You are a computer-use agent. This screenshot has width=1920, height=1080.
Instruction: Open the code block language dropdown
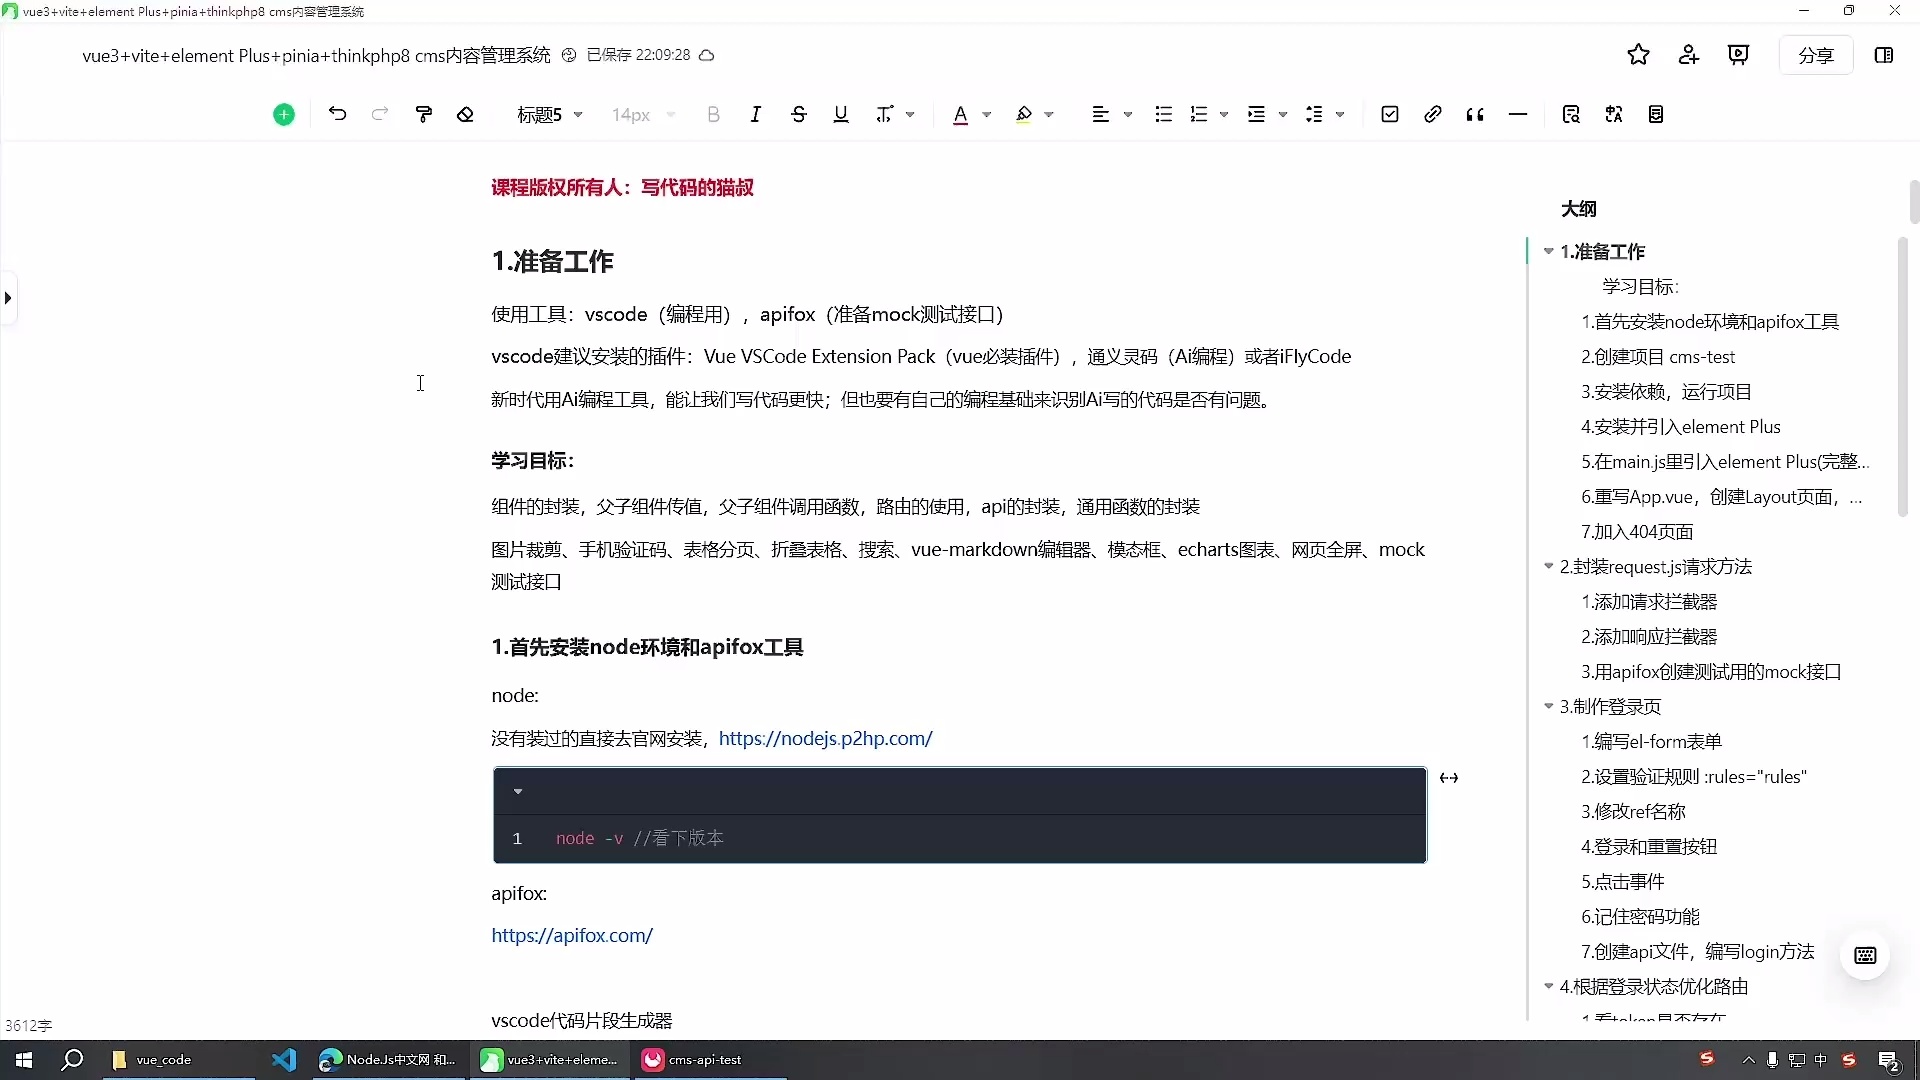click(518, 790)
